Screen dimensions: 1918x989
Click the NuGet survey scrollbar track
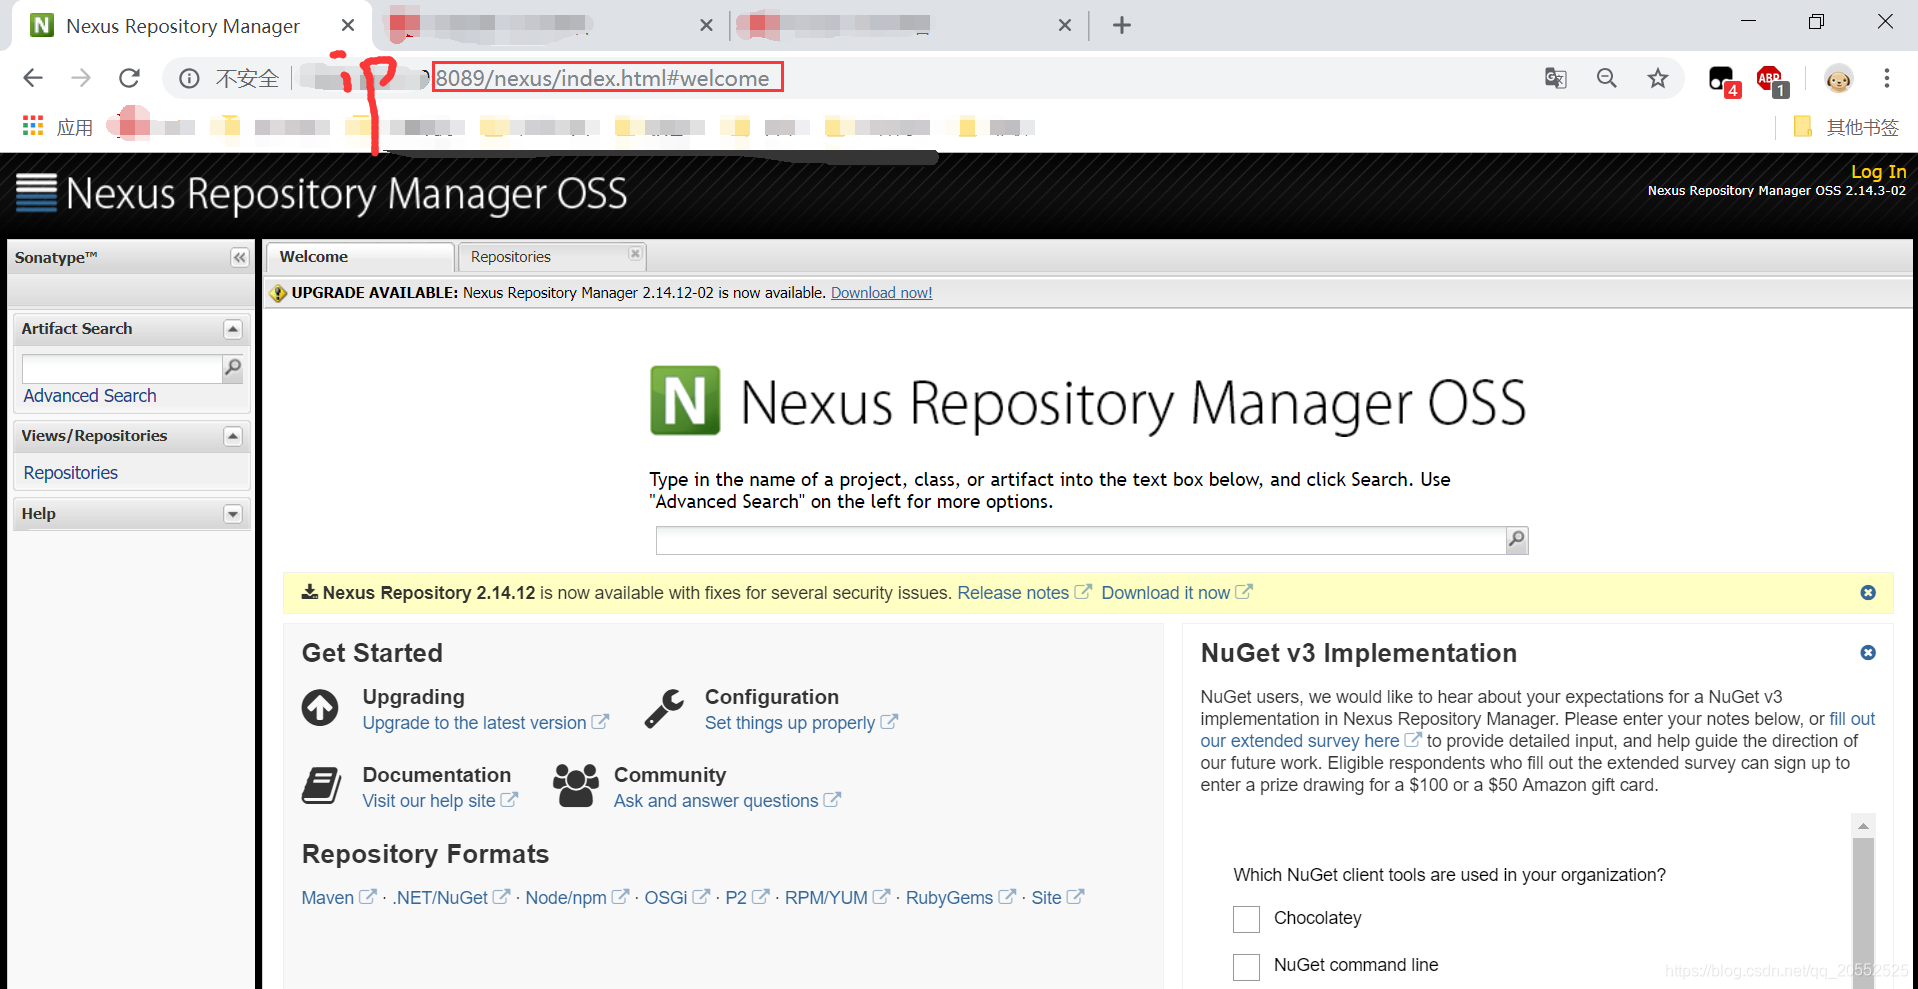[x=1863, y=912]
